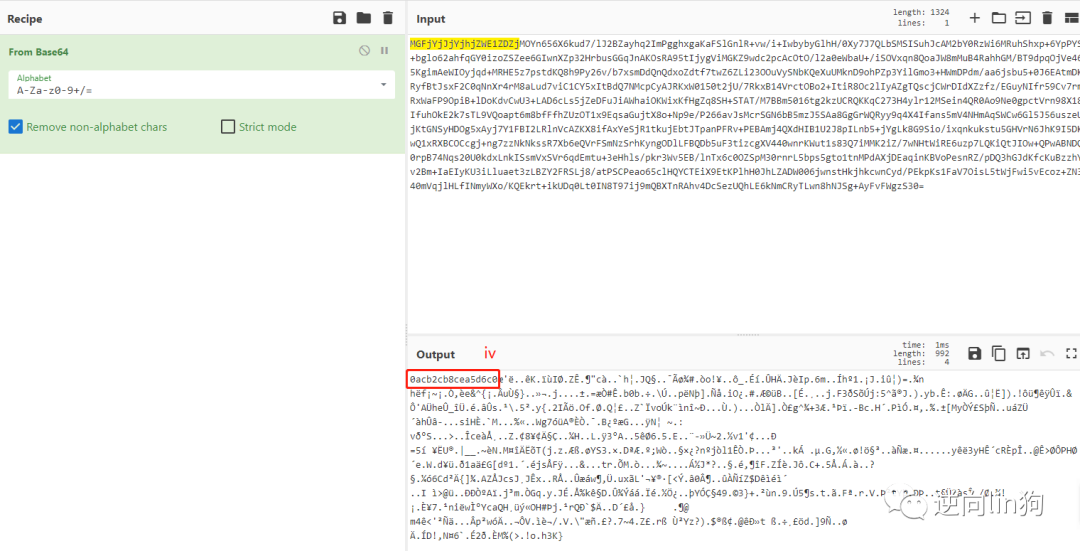The height and width of the screenshot is (551, 1080).
Task: Click input length 1324 indicator
Action: (x=922, y=12)
